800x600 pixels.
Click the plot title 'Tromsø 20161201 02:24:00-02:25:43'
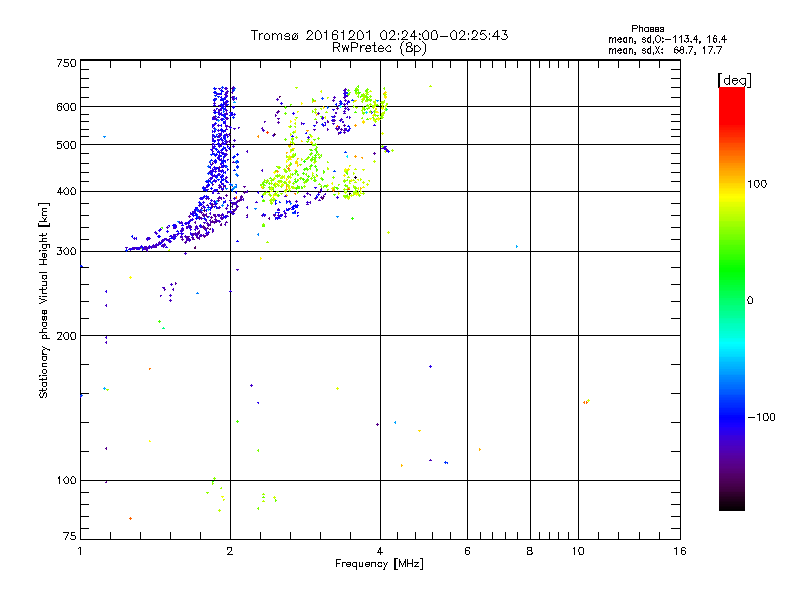pyautogui.click(x=379, y=35)
